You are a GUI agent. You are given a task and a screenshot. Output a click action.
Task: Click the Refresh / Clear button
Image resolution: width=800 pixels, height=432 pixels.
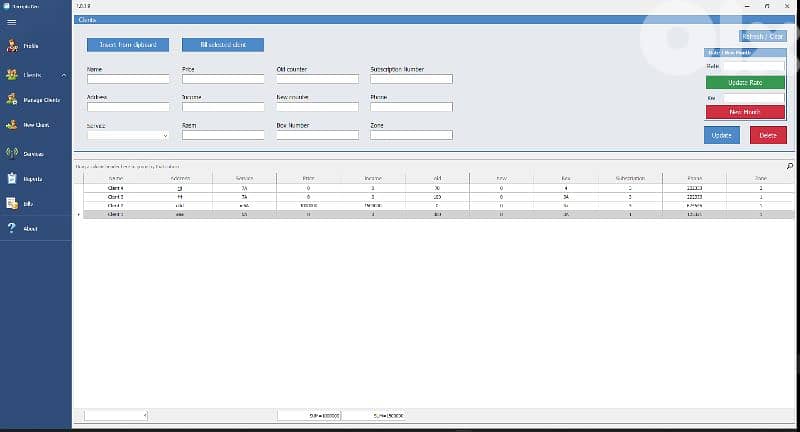coord(763,36)
